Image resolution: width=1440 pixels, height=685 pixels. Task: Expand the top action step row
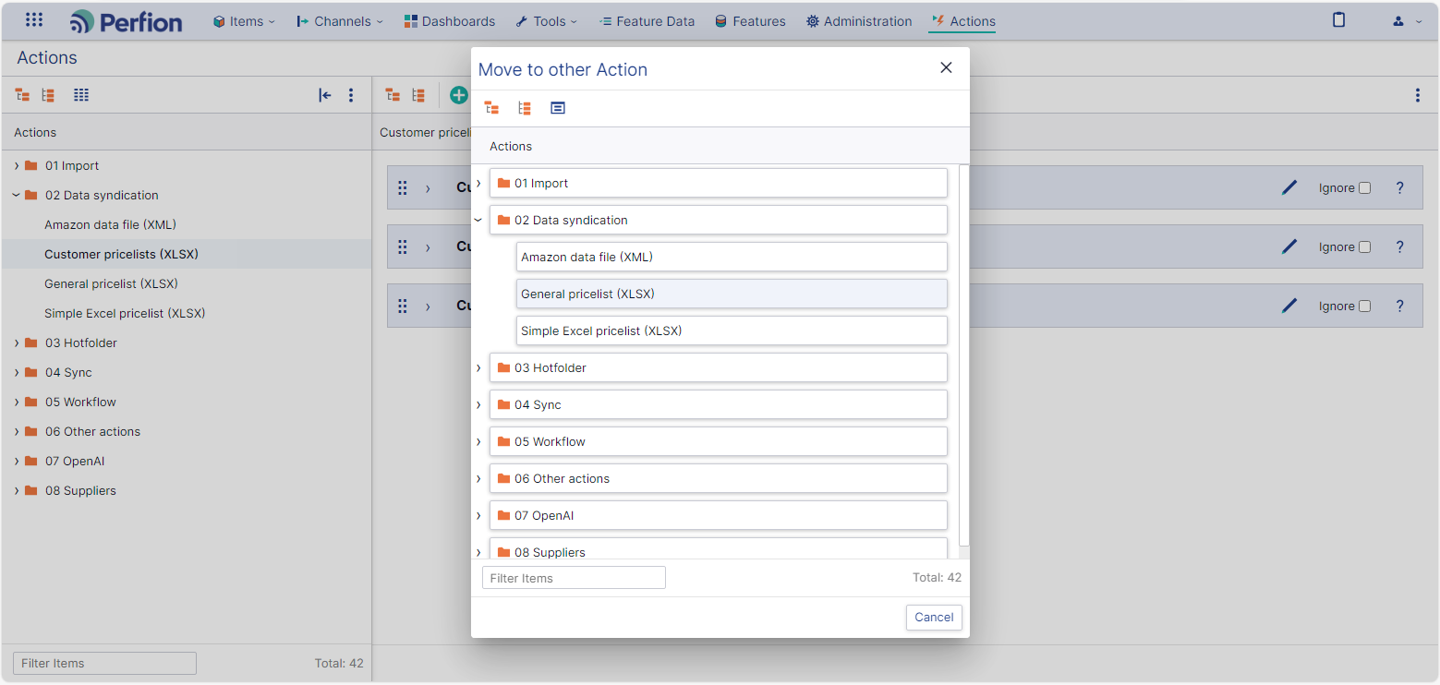428,188
